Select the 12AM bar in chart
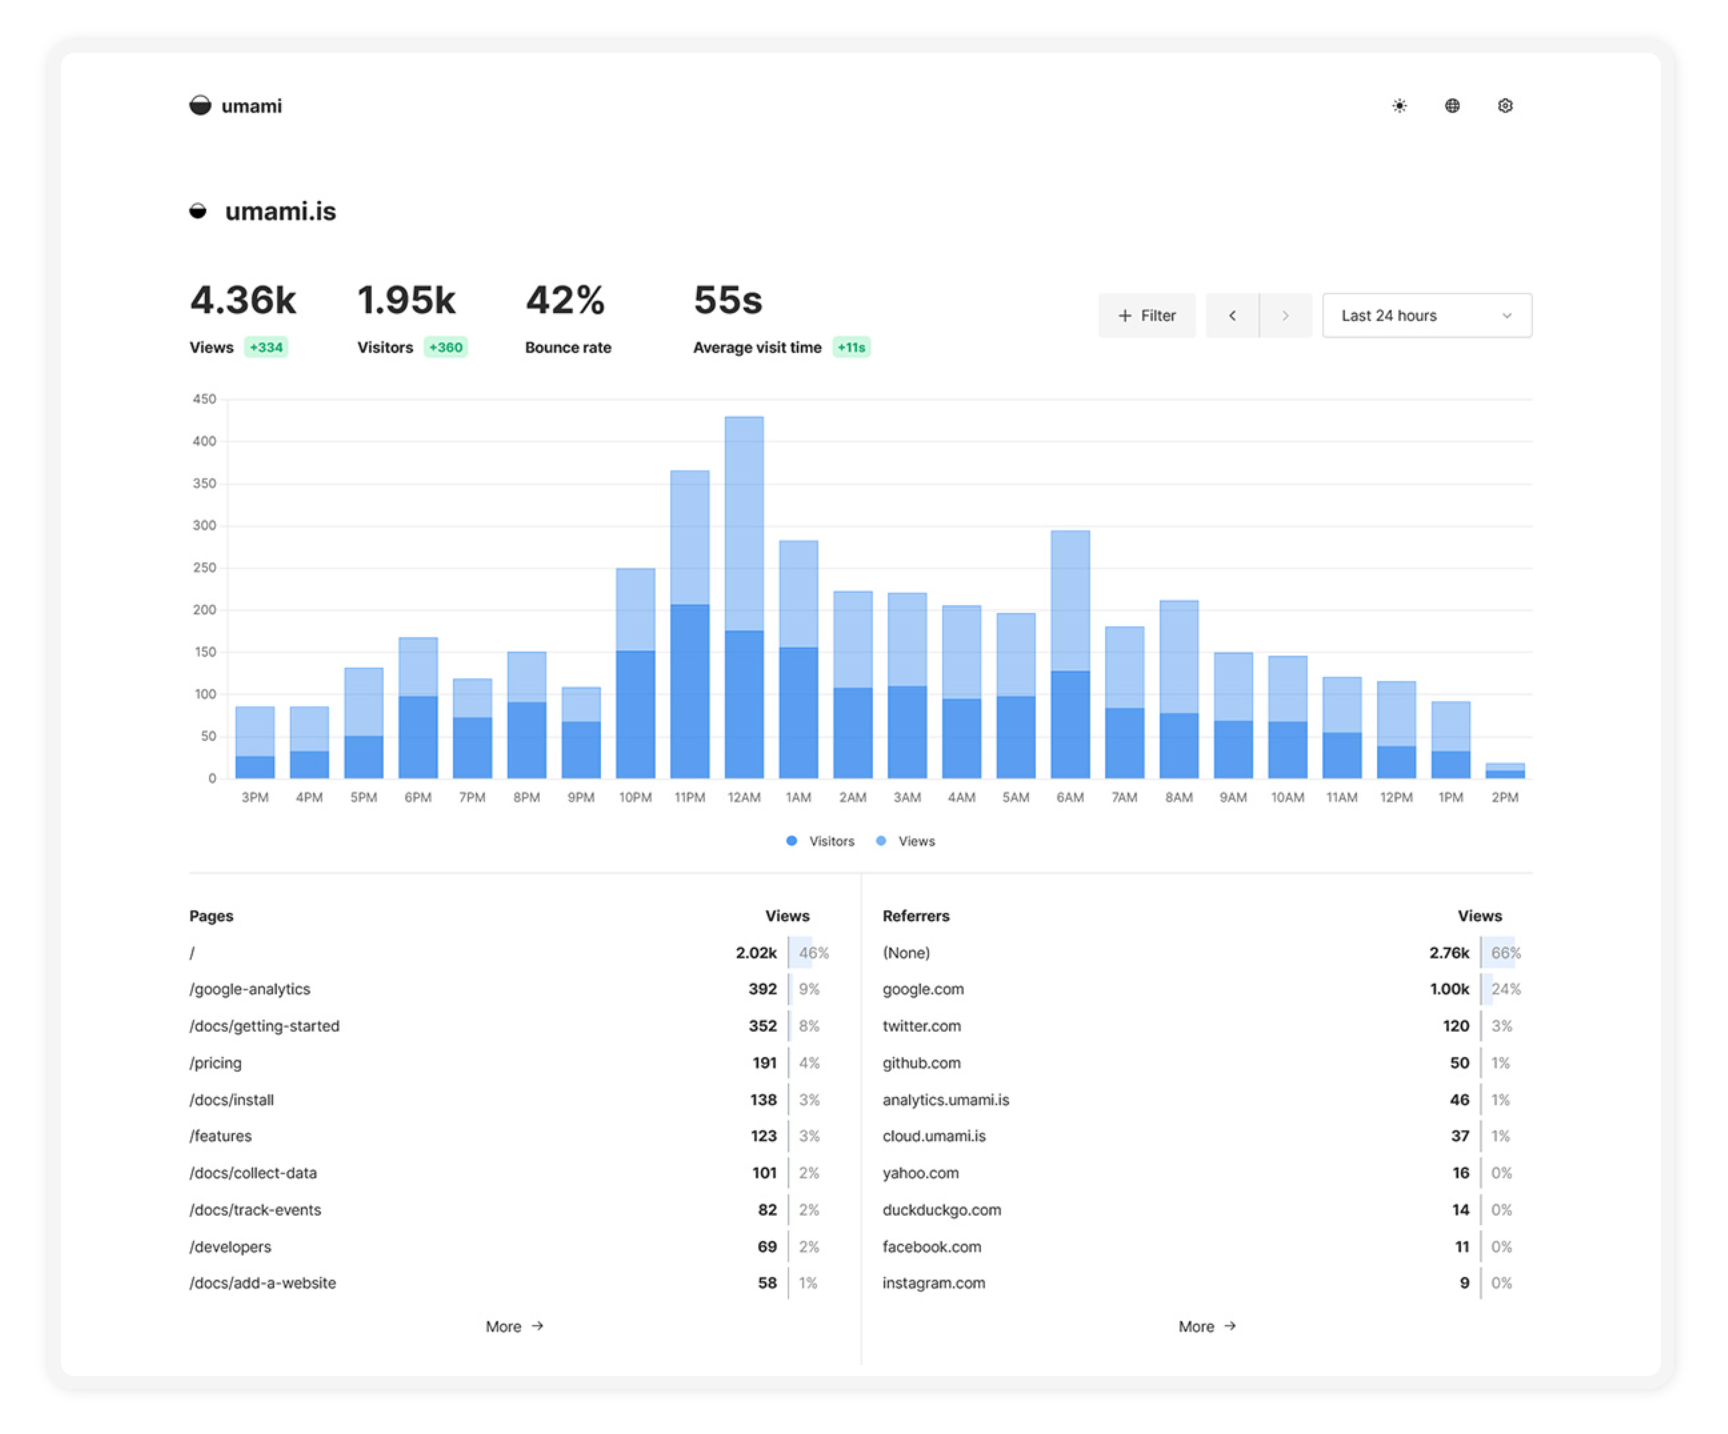 click(x=744, y=597)
